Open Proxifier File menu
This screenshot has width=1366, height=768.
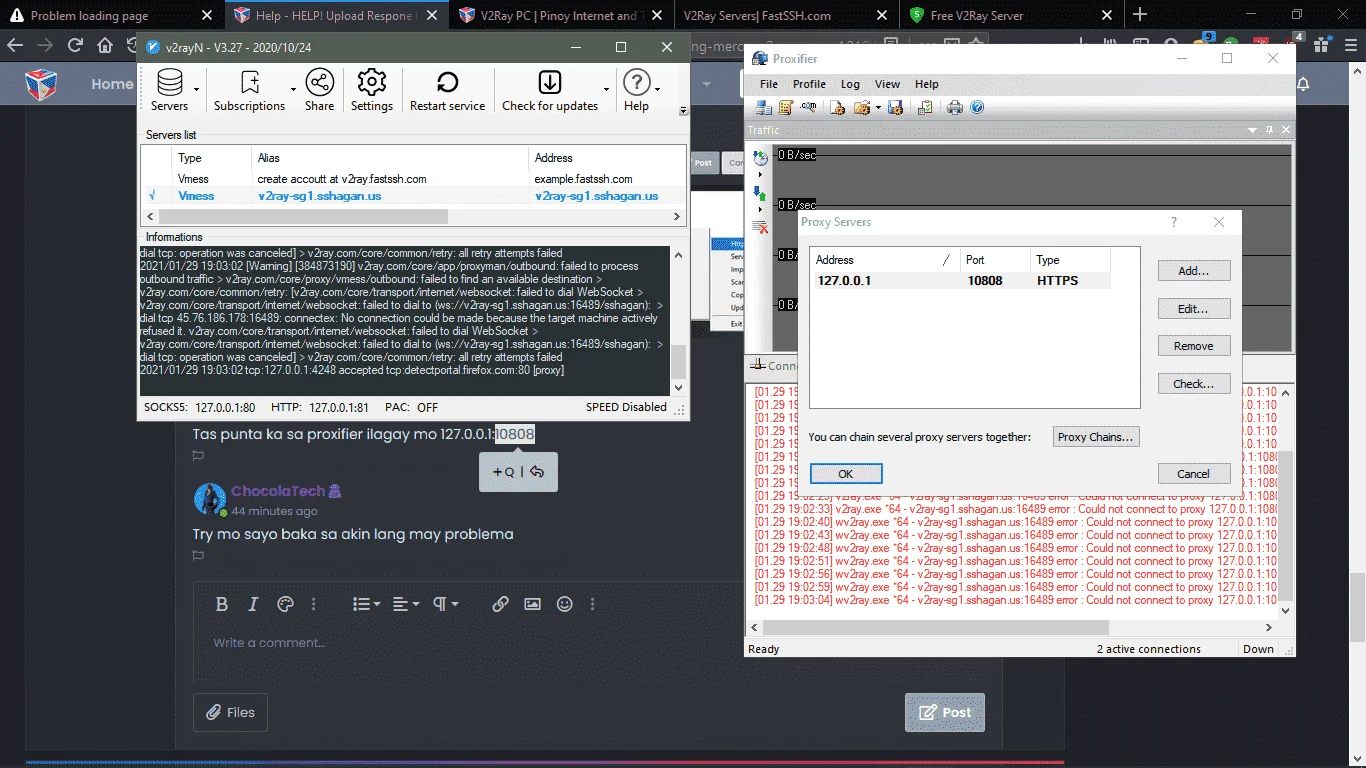(768, 84)
